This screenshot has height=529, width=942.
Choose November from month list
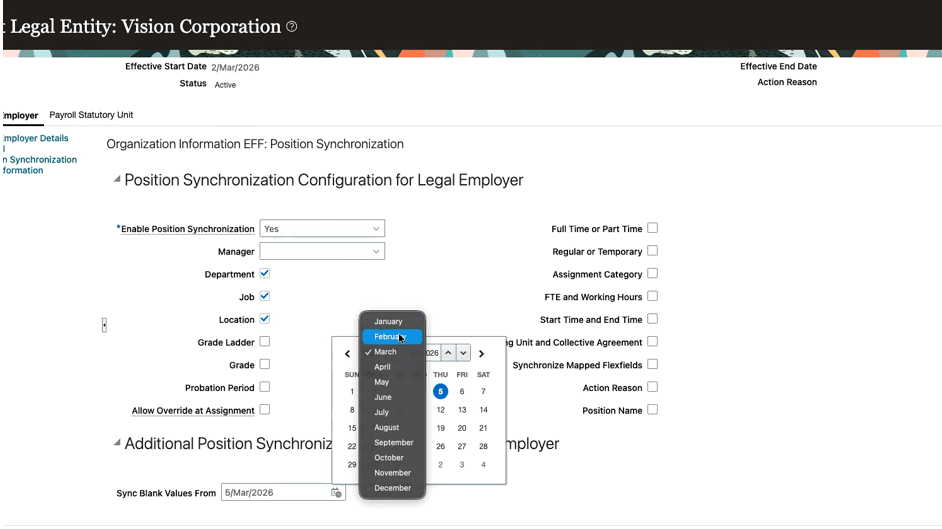[x=392, y=473]
